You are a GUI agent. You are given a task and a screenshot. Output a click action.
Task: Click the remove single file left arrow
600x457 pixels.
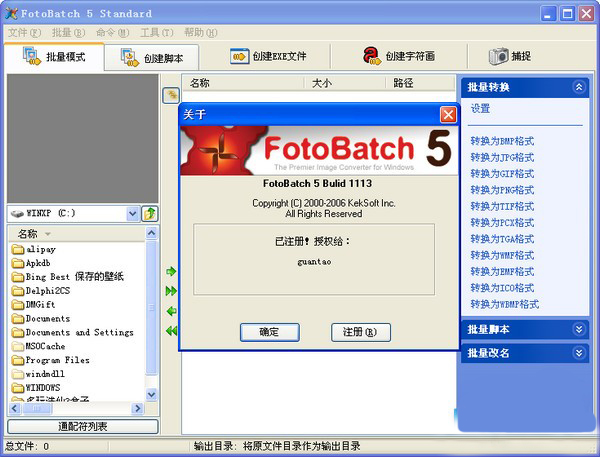click(171, 311)
